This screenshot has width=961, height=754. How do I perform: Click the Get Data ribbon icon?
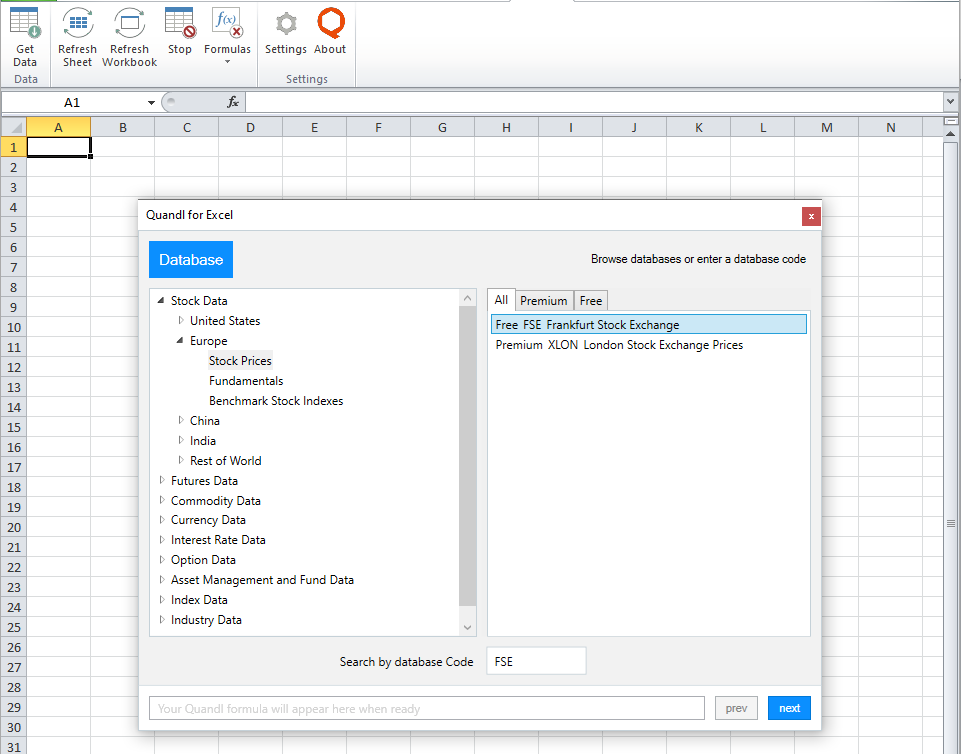(25, 37)
